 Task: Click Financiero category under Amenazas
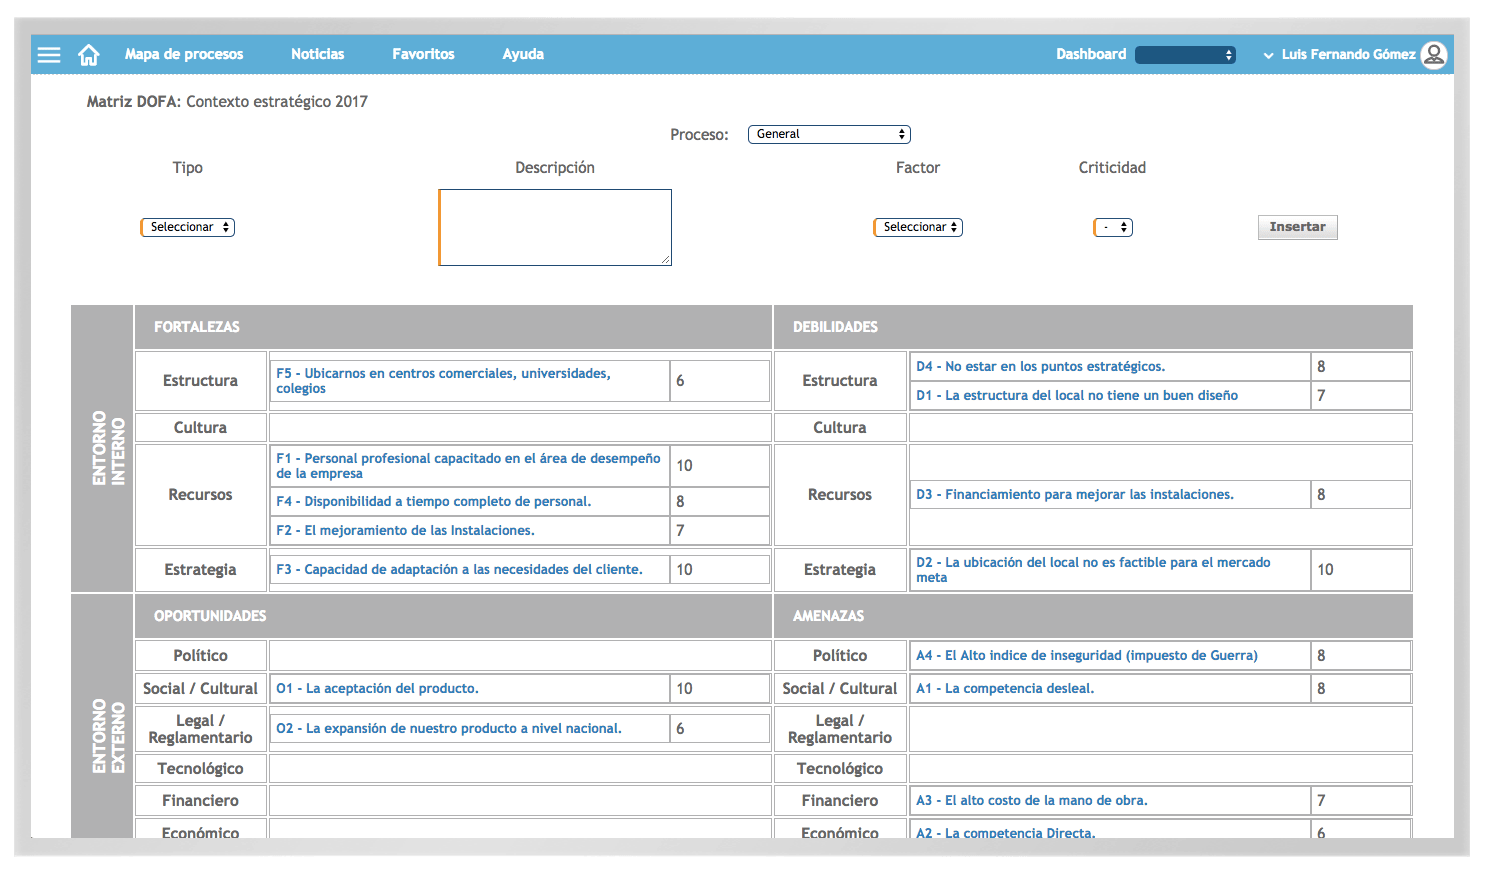point(840,800)
